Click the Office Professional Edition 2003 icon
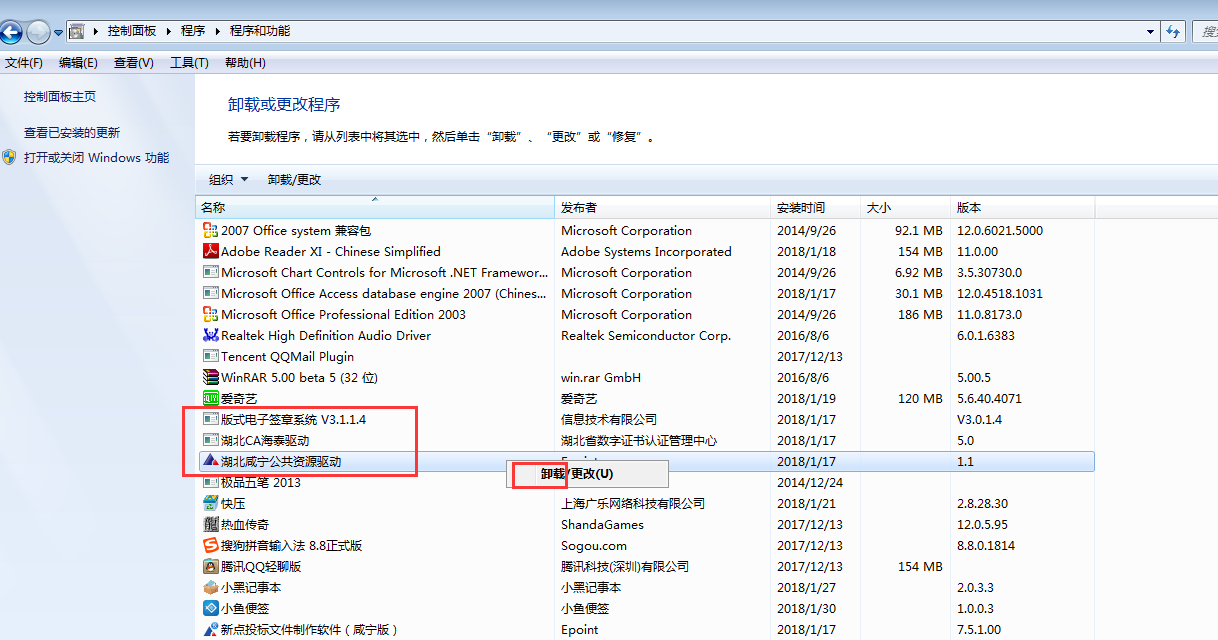 pos(210,314)
